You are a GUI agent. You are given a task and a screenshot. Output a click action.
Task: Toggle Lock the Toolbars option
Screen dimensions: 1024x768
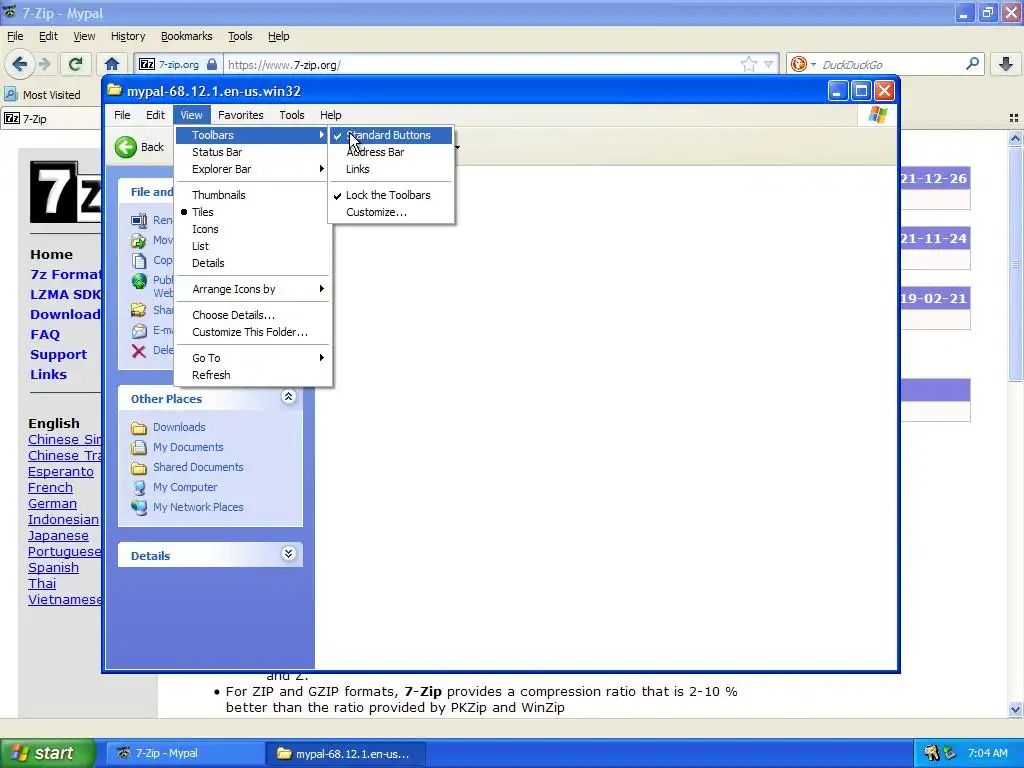[391, 195]
